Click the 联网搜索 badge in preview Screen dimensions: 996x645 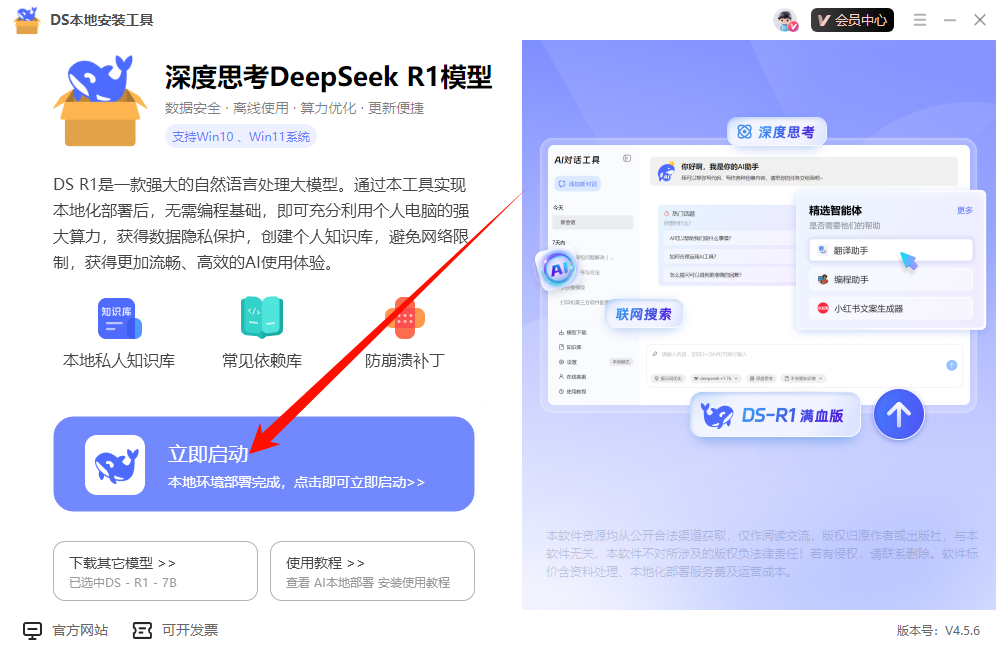[642, 314]
